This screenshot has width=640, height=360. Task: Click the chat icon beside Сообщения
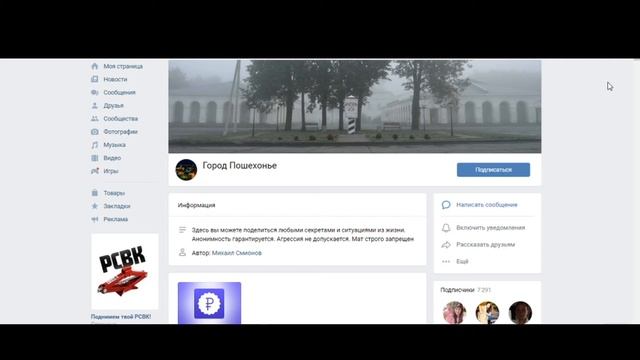pos(95,92)
